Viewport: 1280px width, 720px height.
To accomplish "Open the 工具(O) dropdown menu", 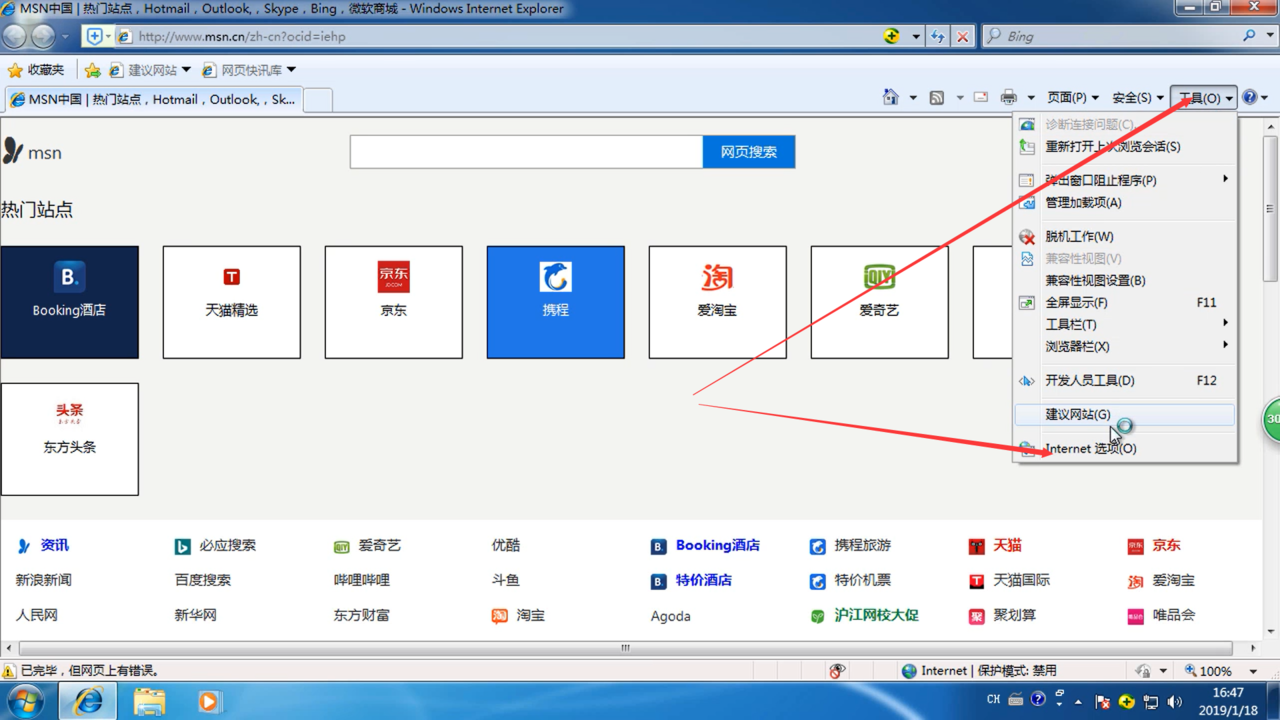I will [1205, 97].
